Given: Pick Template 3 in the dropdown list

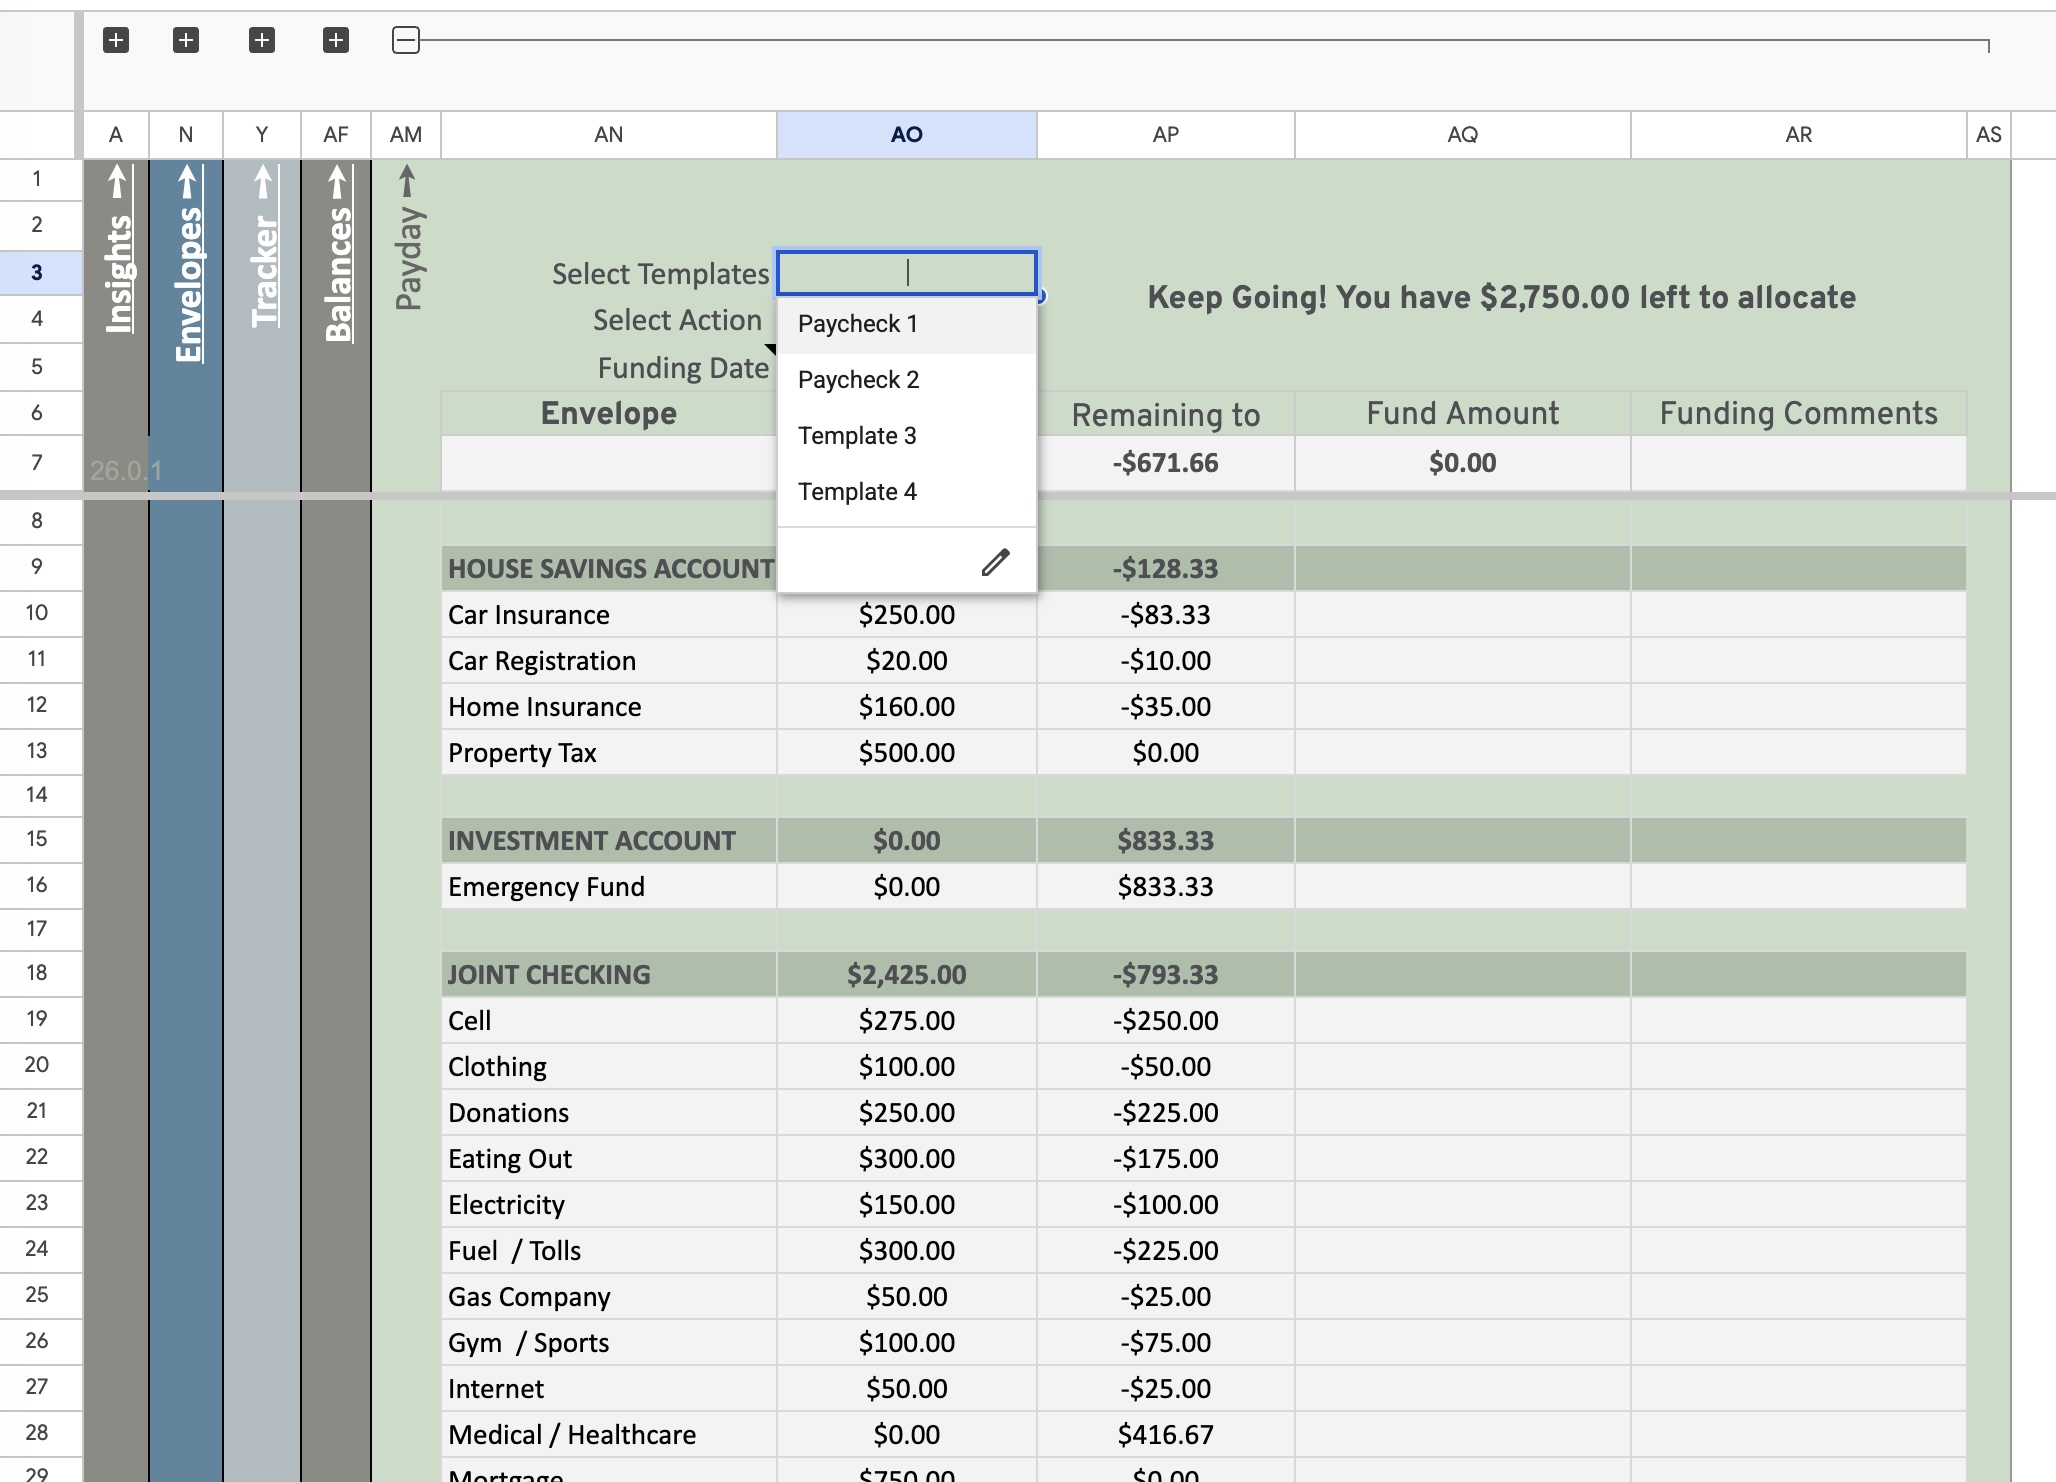Looking at the screenshot, I should [x=907, y=436].
